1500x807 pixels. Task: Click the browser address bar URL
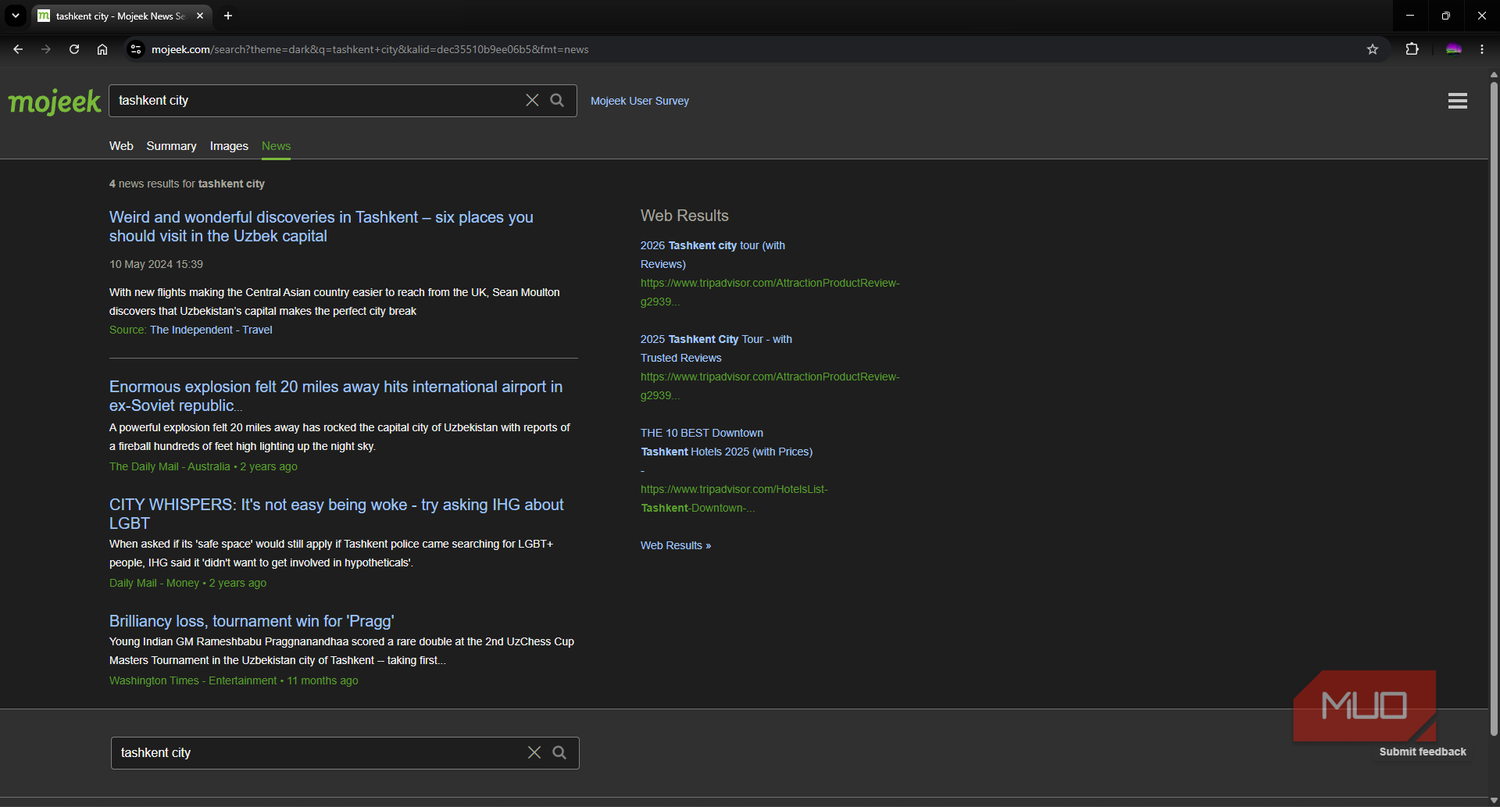(x=370, y=49)
